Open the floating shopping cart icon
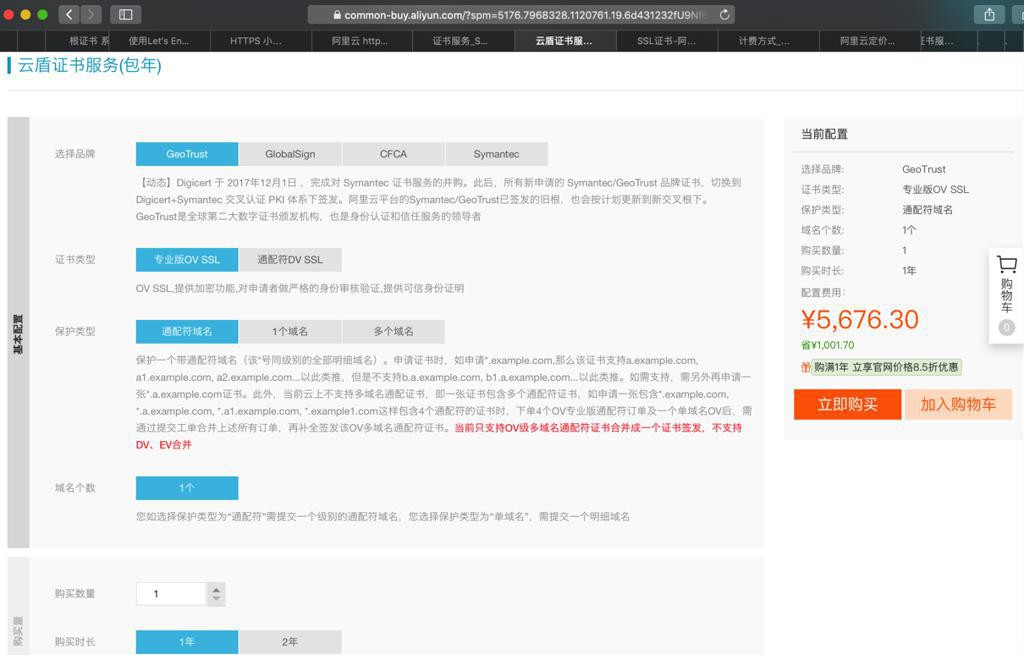The height and width of the screenshot is (655, 1024). click(x=1006, y=264)
